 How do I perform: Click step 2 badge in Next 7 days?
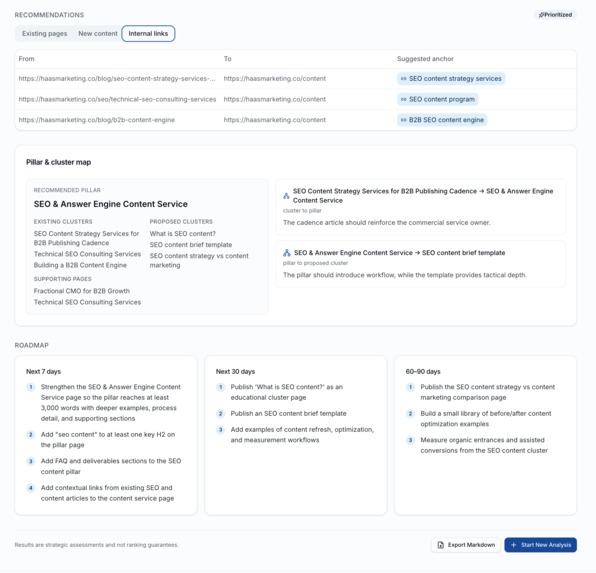(x=31, y=435)
